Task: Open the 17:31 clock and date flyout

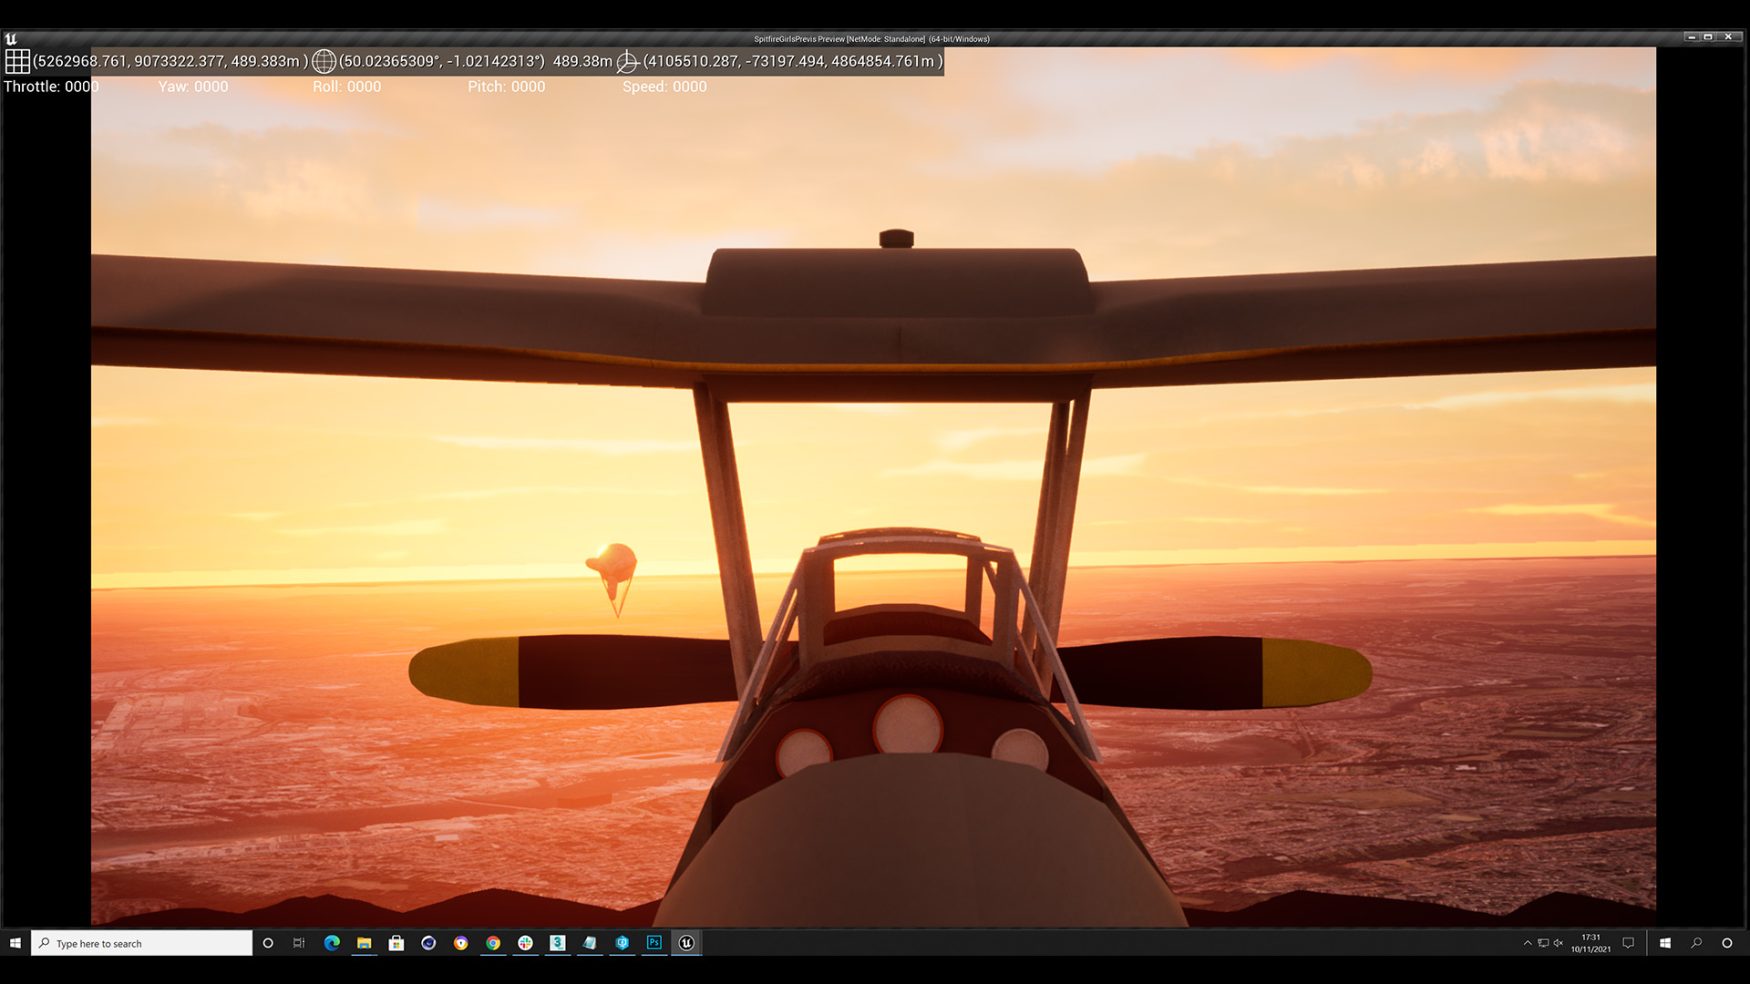Action: [1590, 943]
